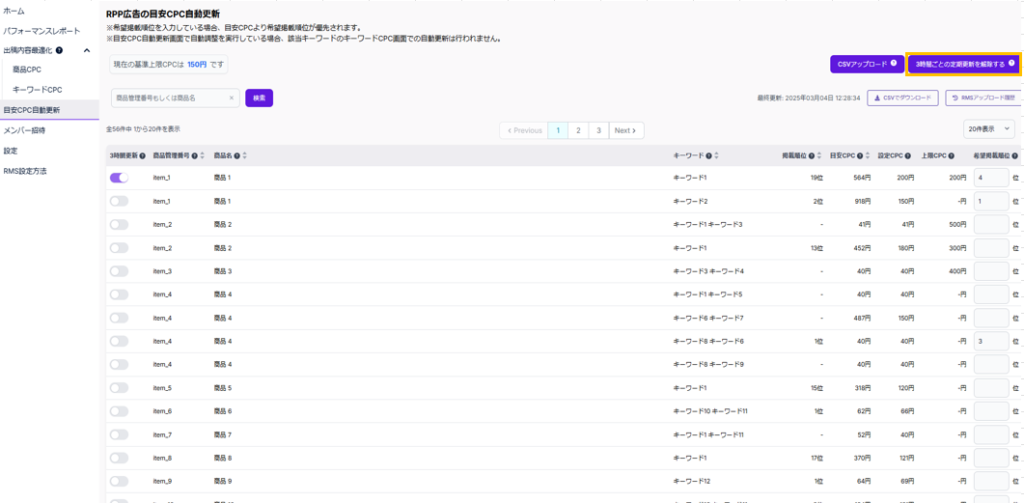The image size is (1024, 503).
Task: Click the help icon on CSVアップロード
Action: pos(893,64)
